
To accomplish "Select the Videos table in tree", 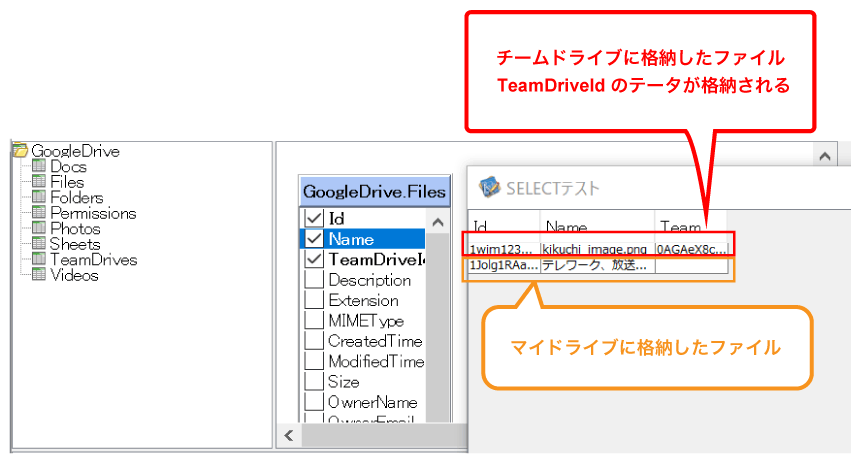I will 74,275.
